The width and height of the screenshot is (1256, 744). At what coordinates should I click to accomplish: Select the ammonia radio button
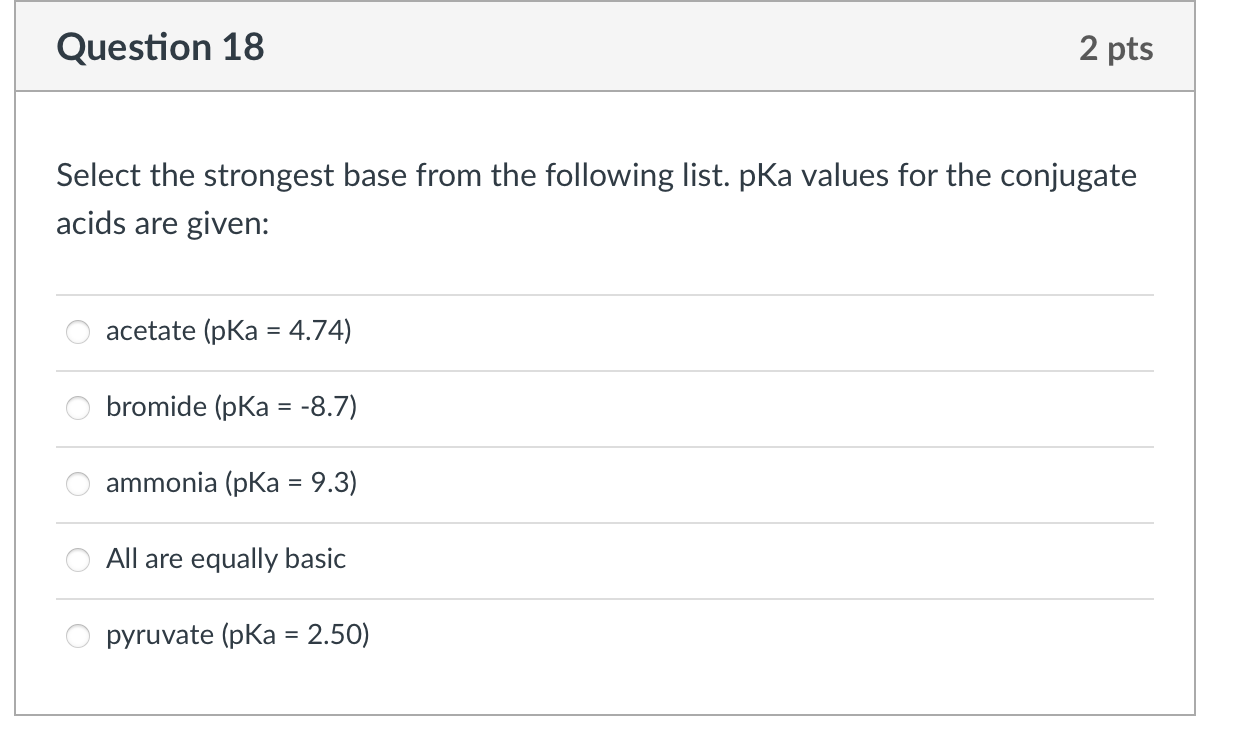click(78, 484)
